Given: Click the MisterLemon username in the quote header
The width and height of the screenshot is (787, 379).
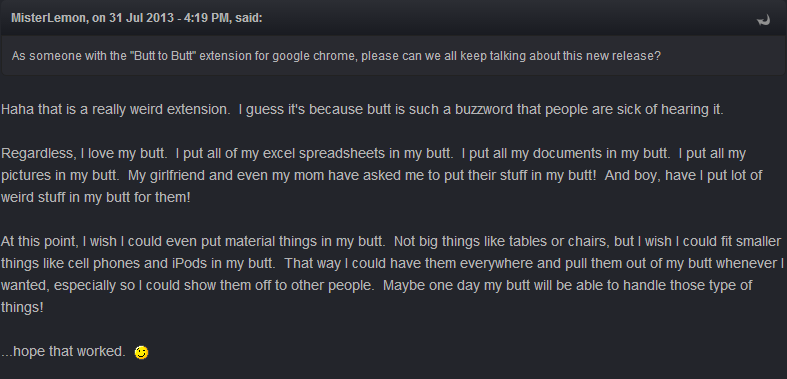Looking at the screenshot, I should point(47,19).
